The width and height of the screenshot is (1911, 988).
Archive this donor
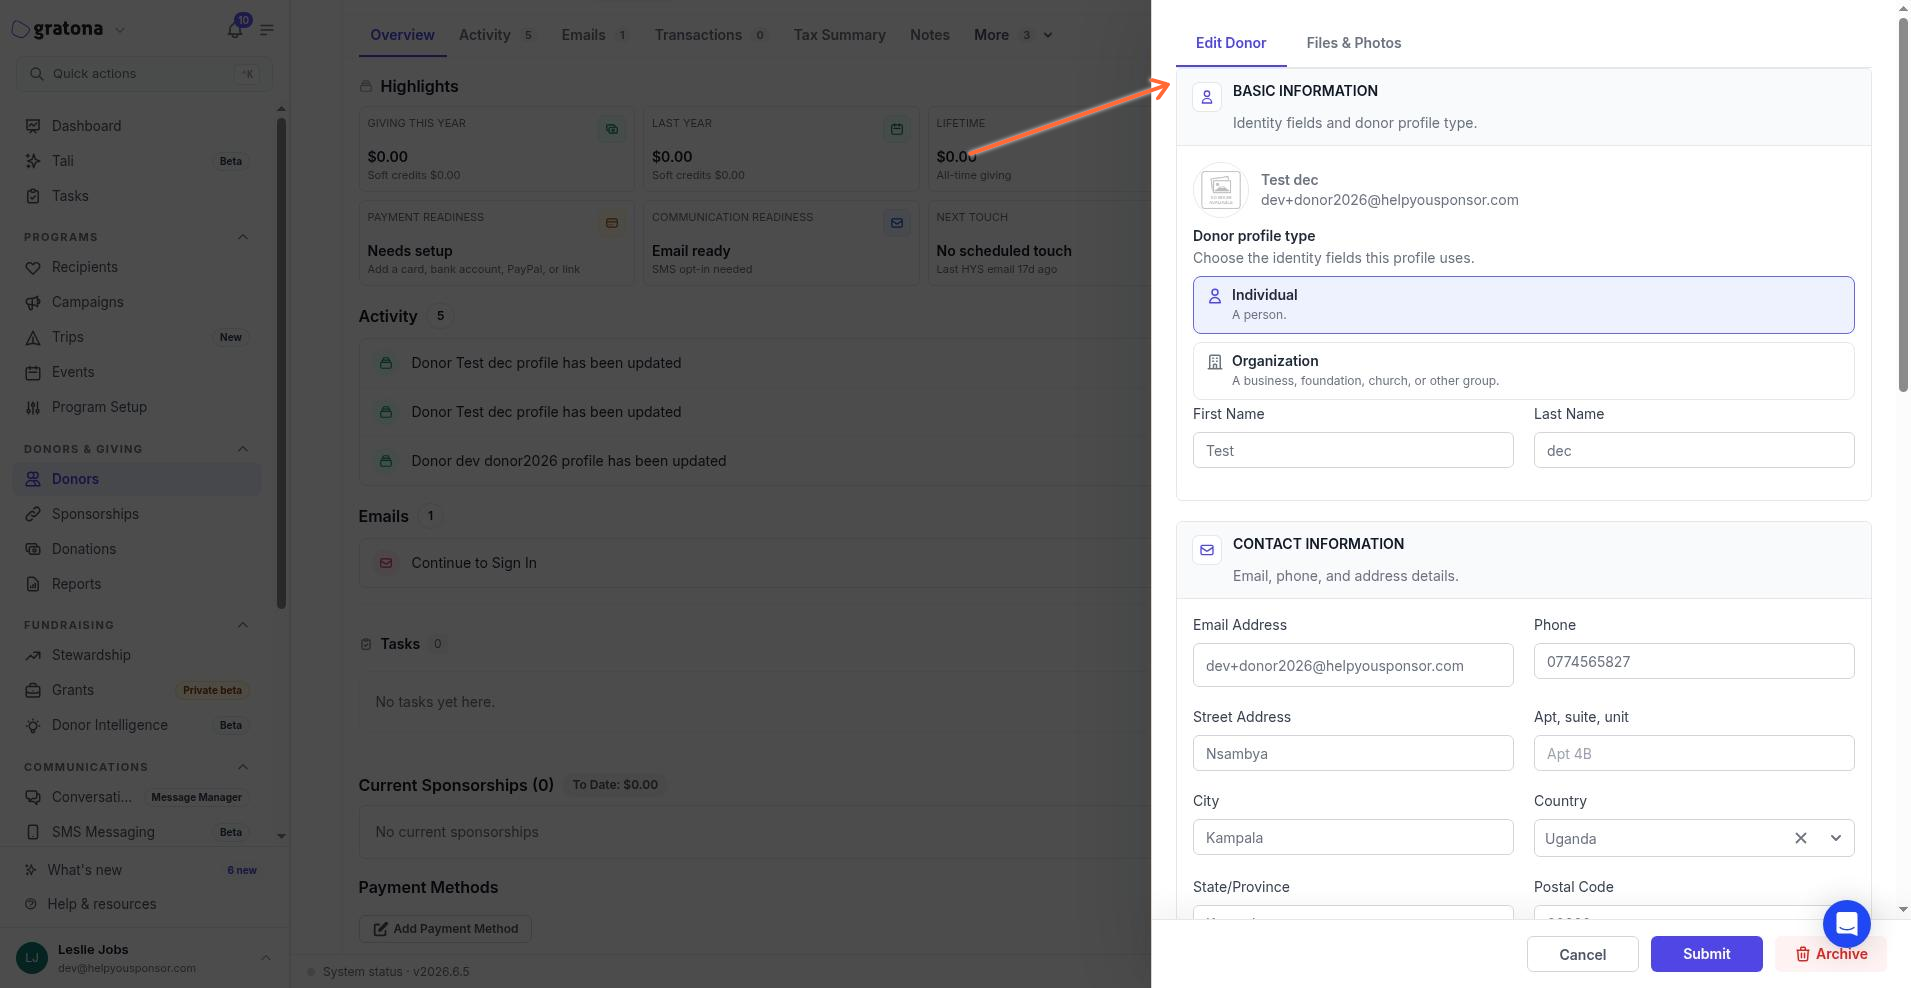pyautogui.click(x=1830, y=954)
